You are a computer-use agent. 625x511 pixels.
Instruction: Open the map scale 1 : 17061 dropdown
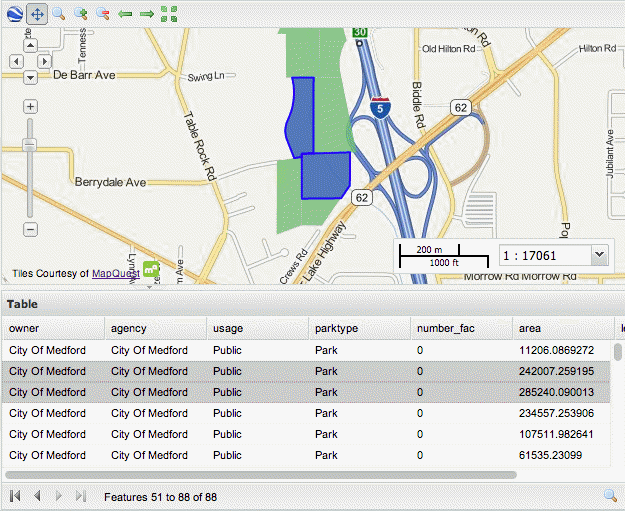pos(599,255)
